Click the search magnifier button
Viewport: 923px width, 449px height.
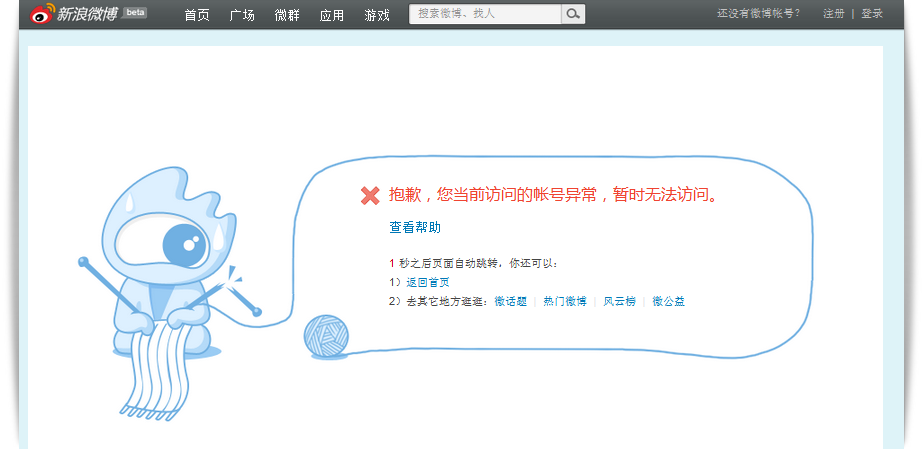coord(573,14)
